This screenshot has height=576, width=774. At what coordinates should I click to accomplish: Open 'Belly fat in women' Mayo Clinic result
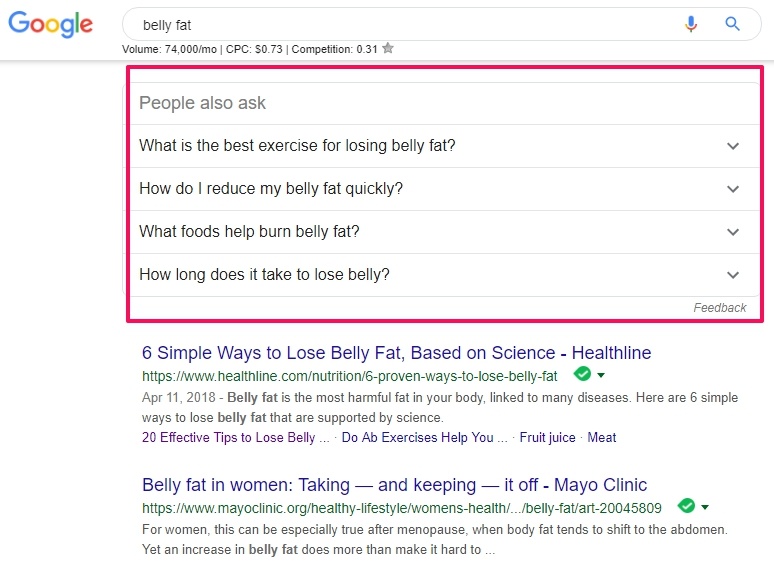point(394,485)
